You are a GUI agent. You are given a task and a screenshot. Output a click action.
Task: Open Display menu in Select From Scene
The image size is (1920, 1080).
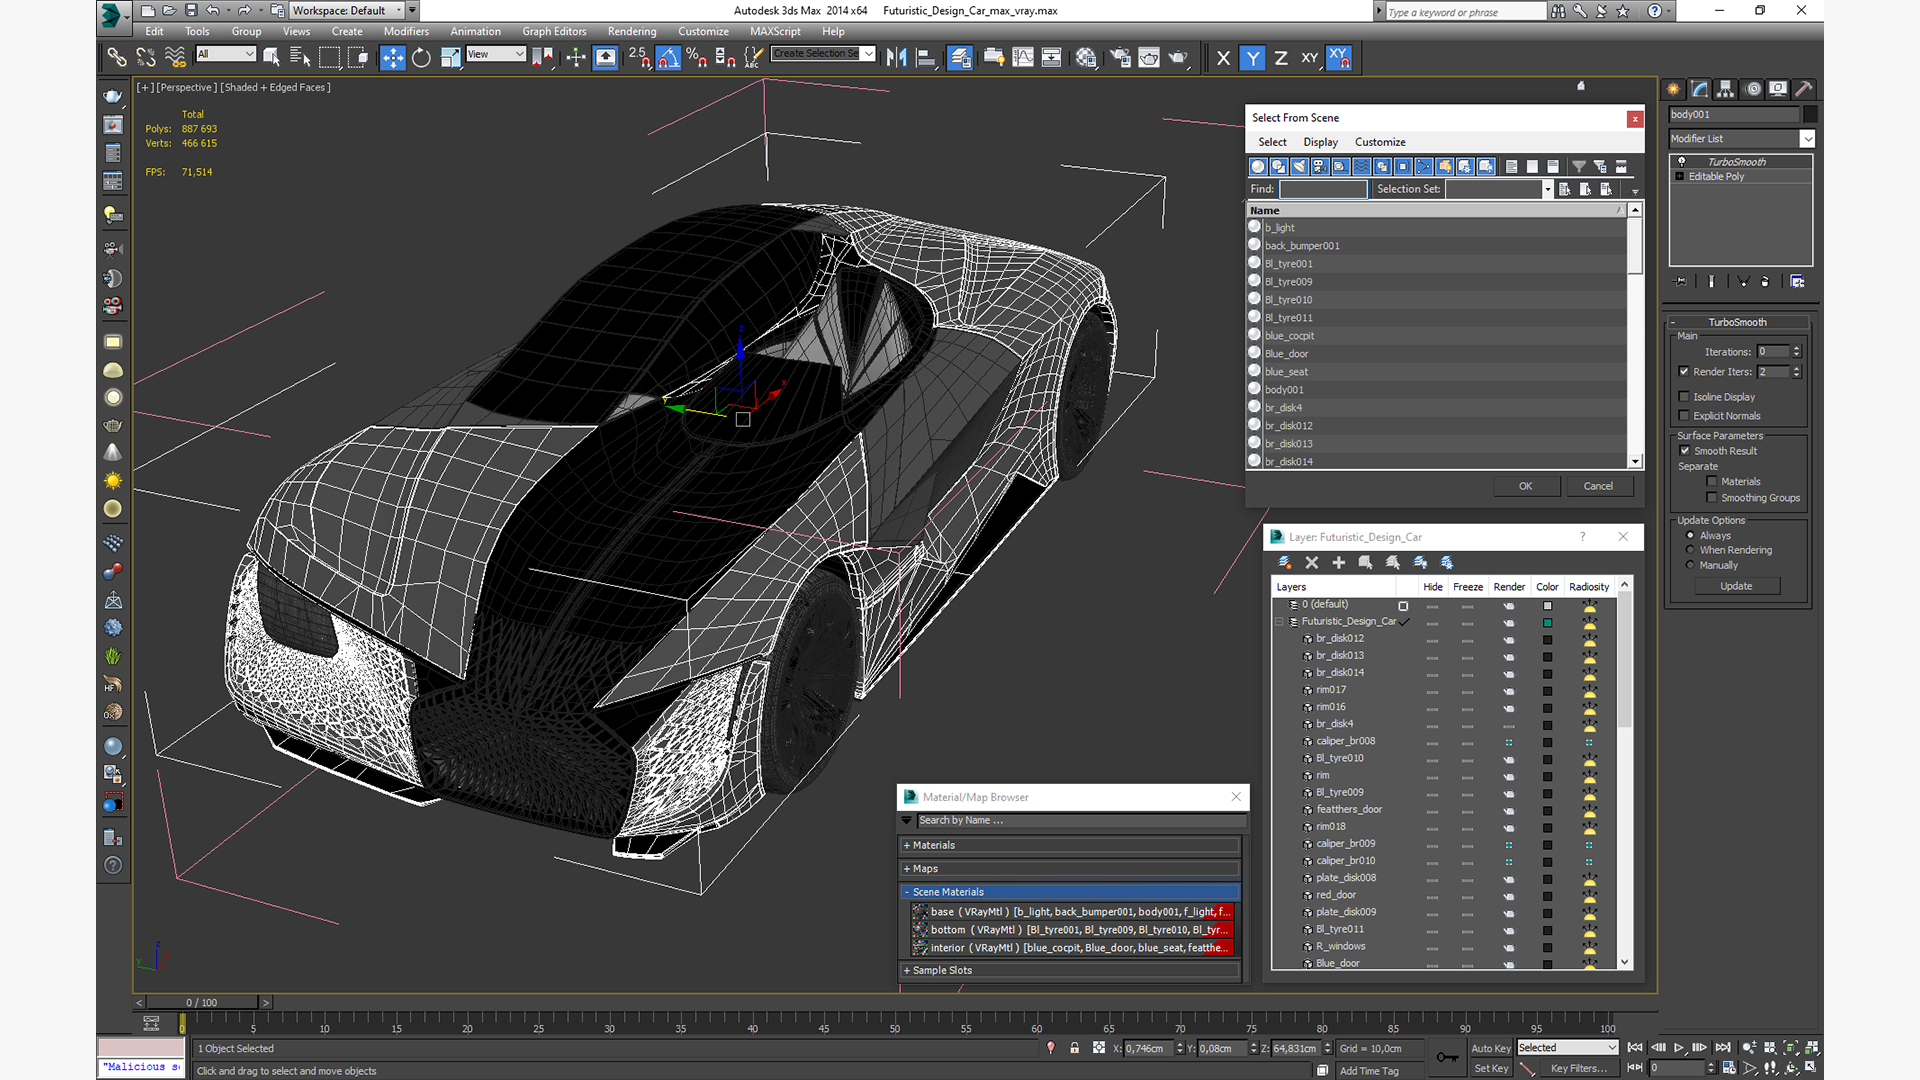pos(1320,142)
